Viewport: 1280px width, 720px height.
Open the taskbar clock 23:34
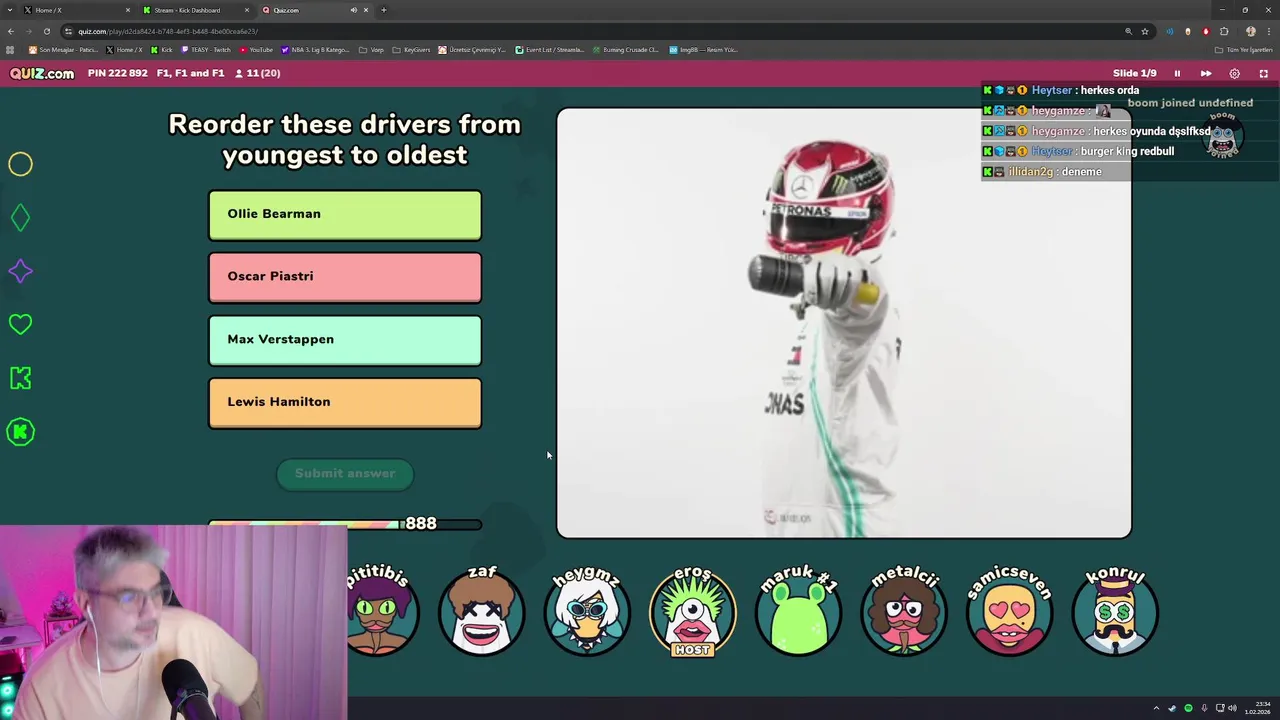[1256, 708]
